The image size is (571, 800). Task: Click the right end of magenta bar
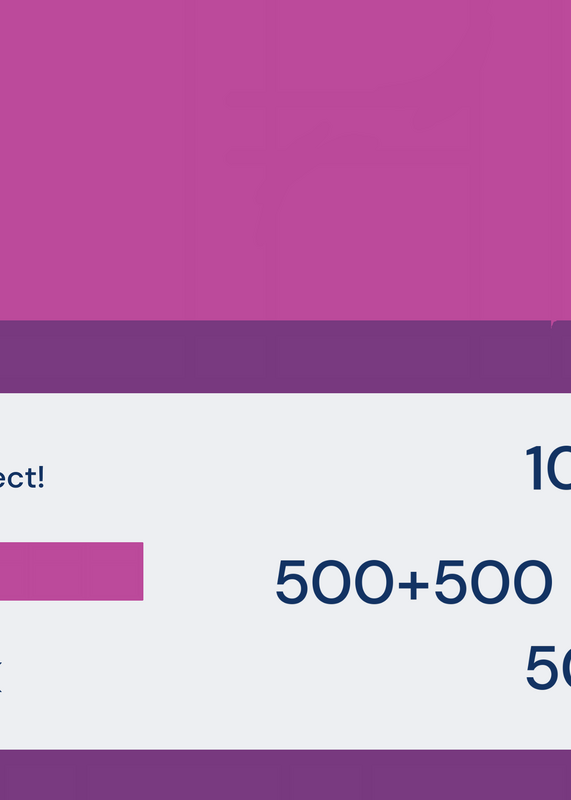(139, 571)
